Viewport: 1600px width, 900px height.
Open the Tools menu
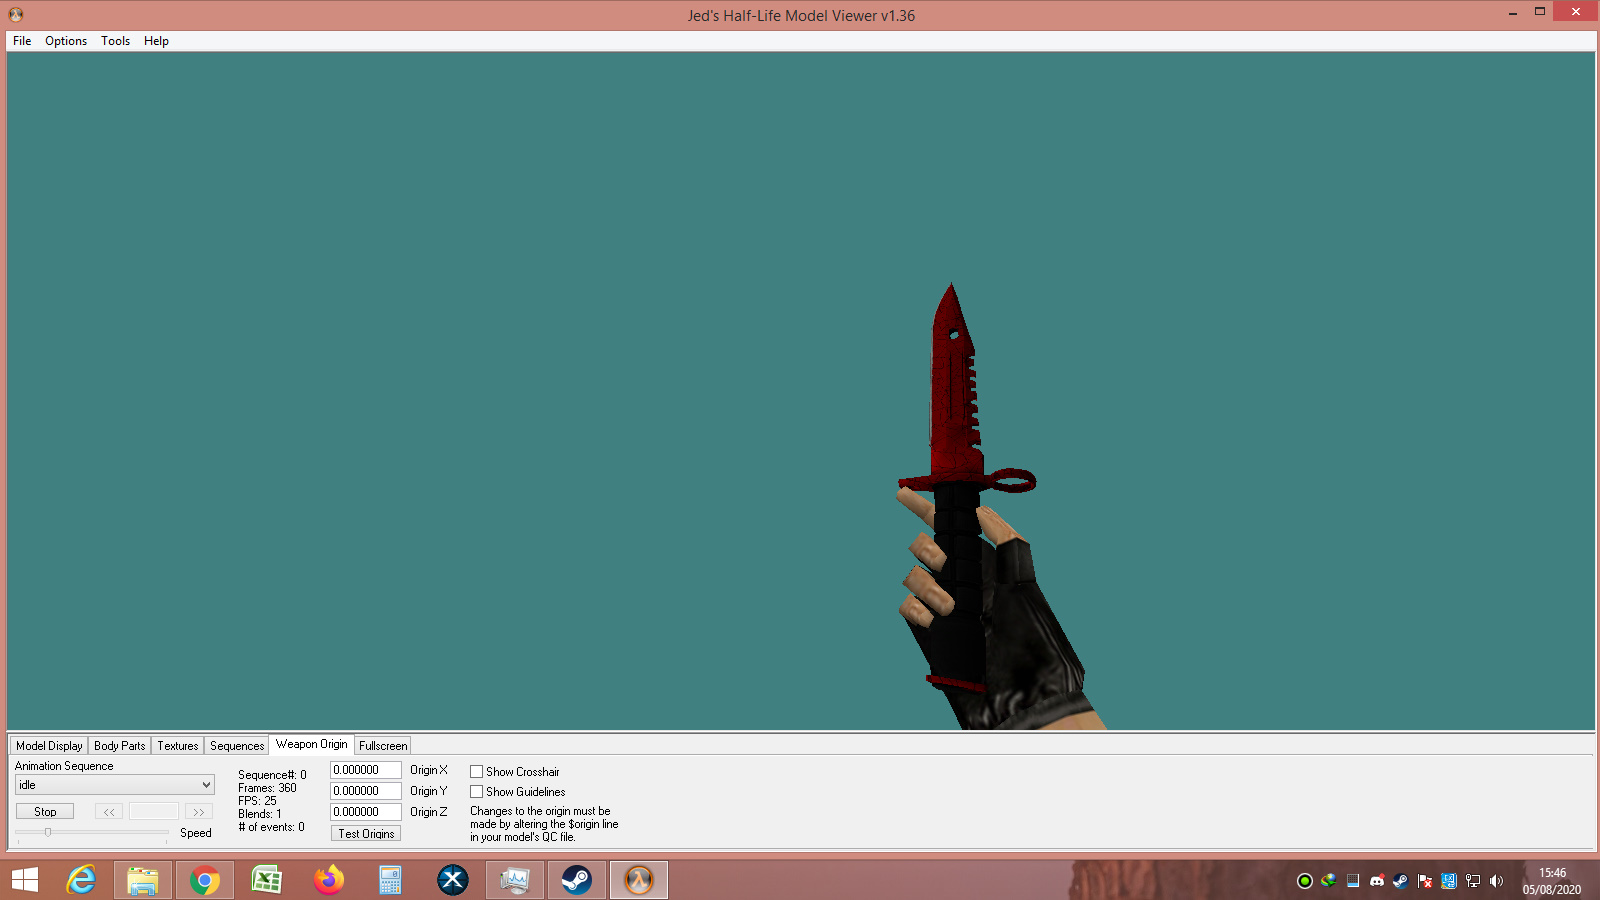[115, 41]
